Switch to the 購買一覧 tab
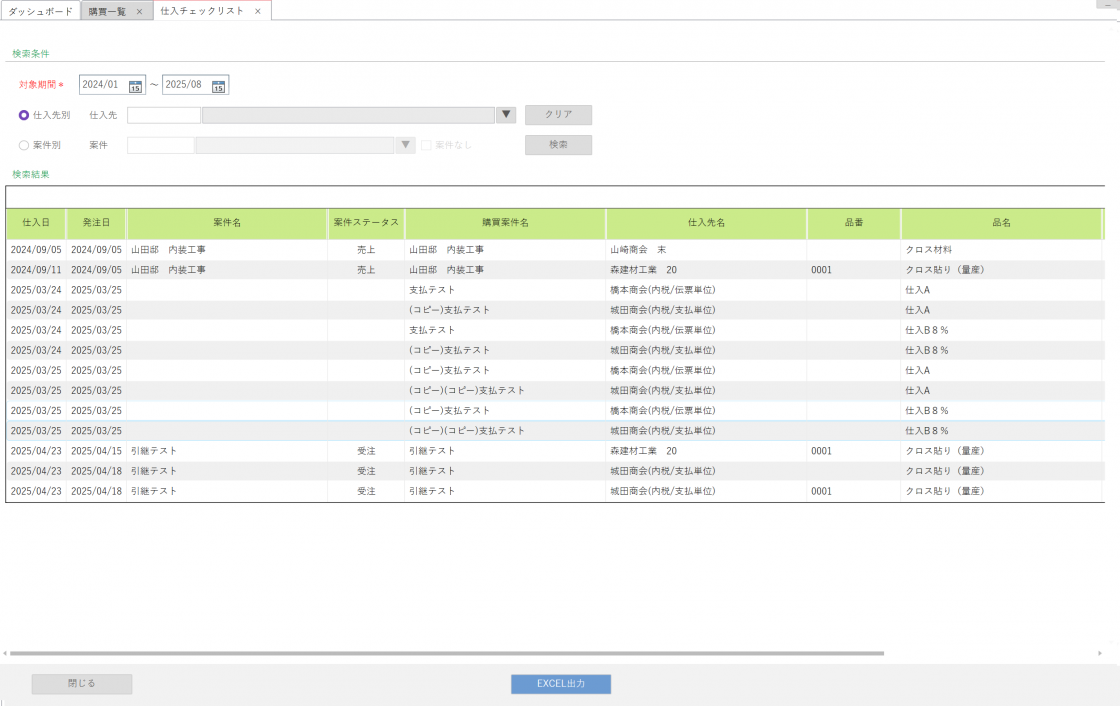This screenshot has width=1120, height=706. pos(107,11)
